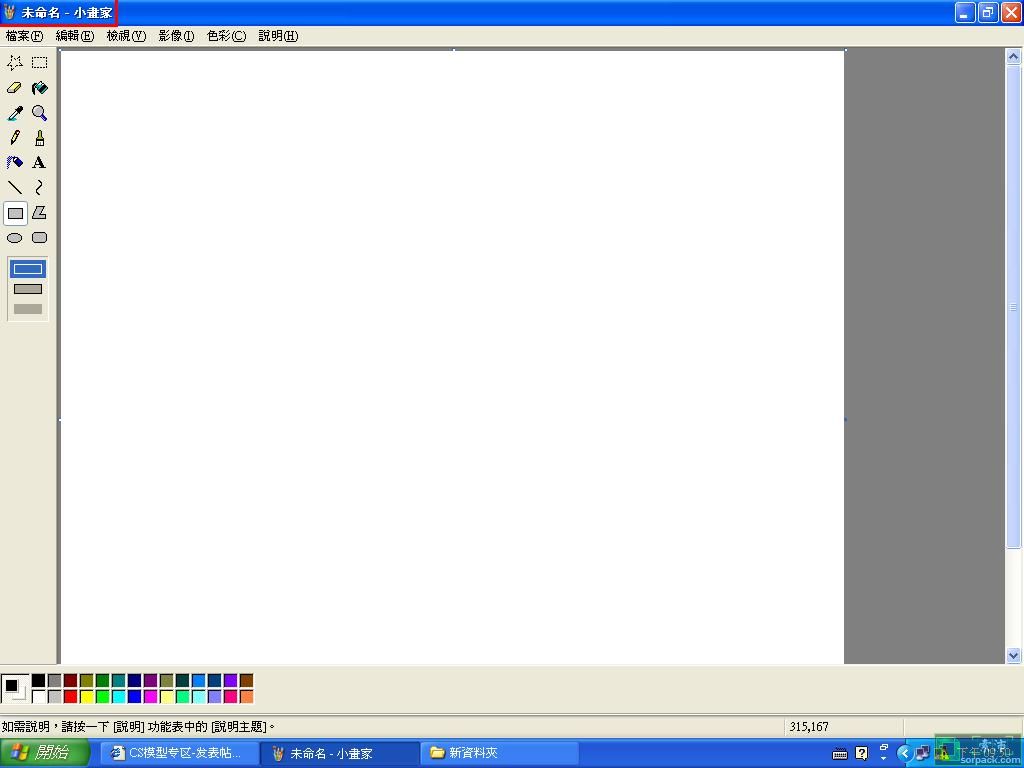Click the vertical scrollbar down arrow
The width and height of the screenshot is (1024, 768).
pyautogui.click(x=1013, y=655)
